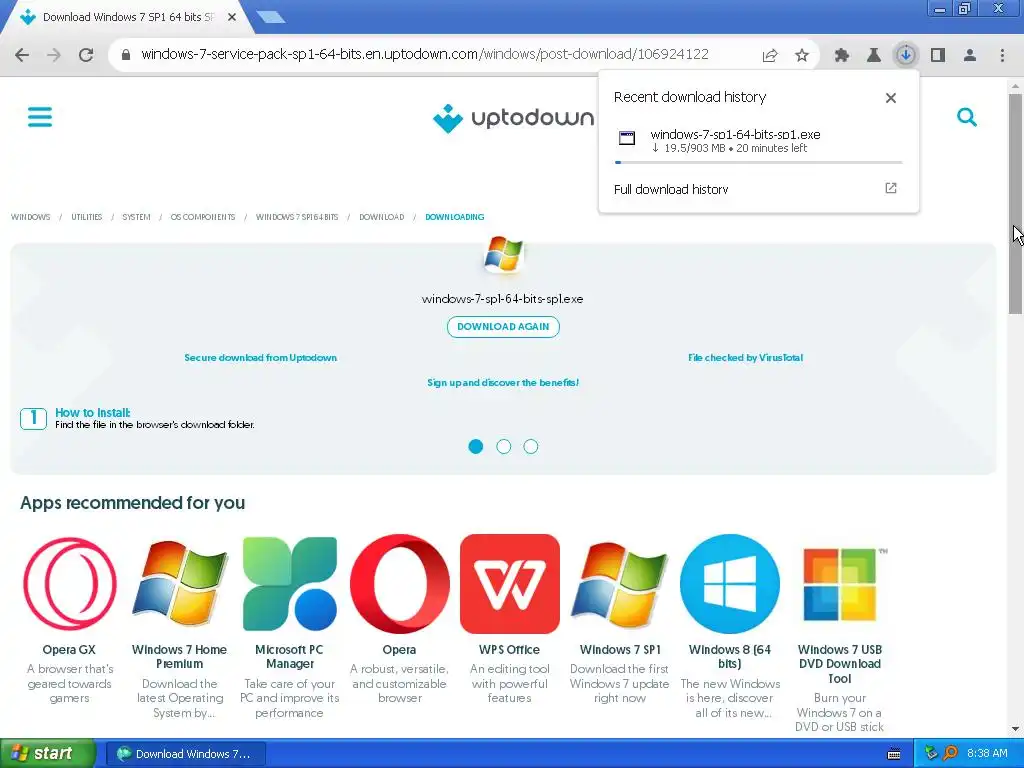Click the DOWNLOAD AGAIN button

coord(504,327)
